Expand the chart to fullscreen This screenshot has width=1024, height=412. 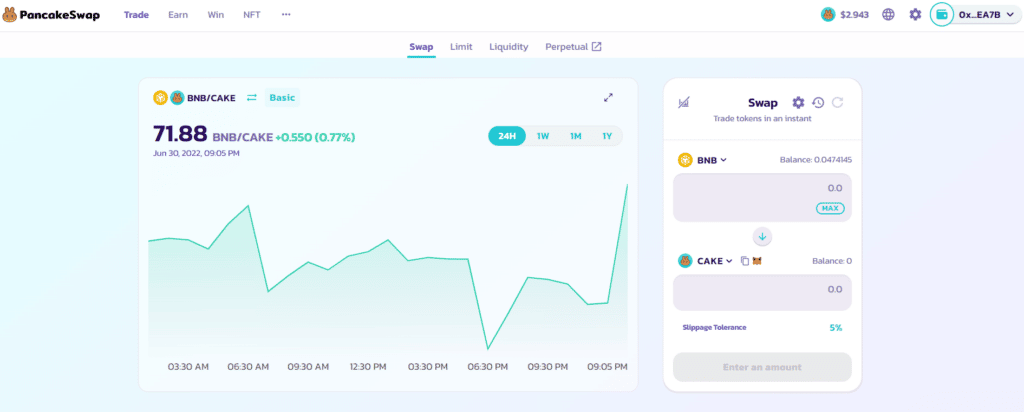(x=608, y=98)
